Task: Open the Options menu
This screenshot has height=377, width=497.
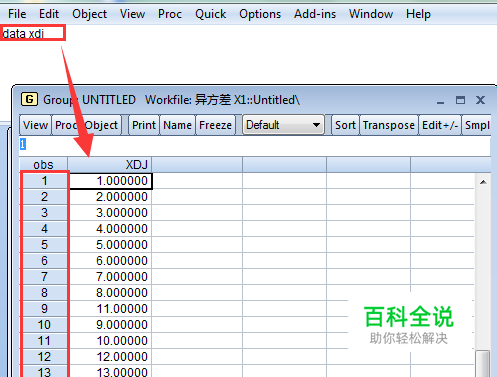Action: (260, 14)
